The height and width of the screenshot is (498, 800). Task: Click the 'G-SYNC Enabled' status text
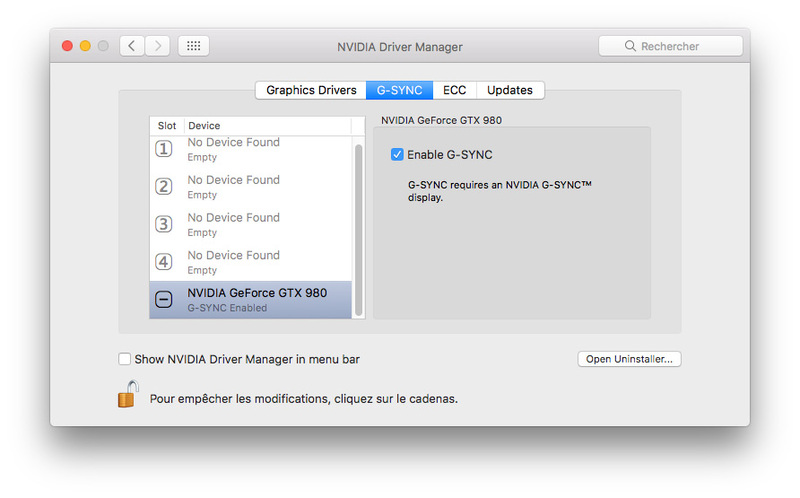point(227,308)
